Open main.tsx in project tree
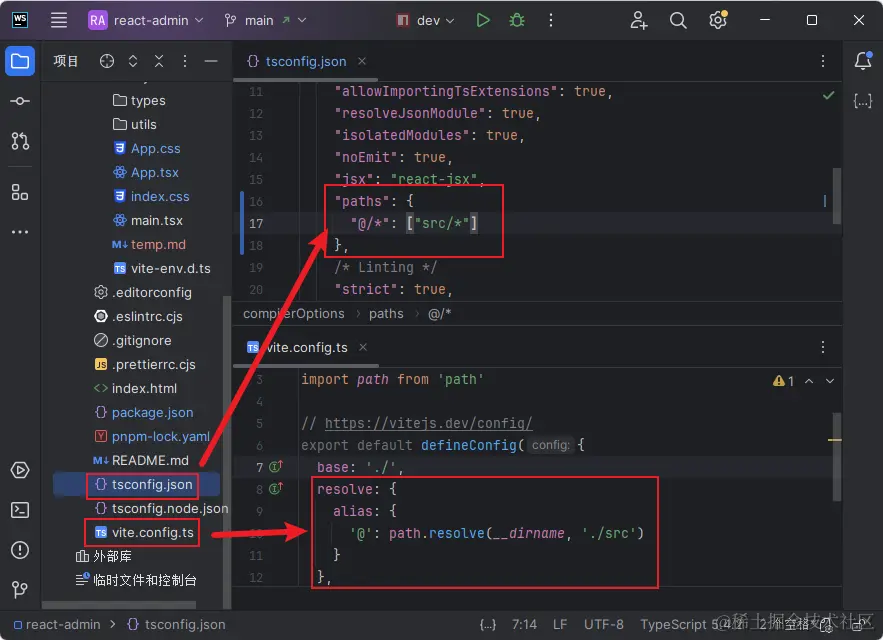Screen dimensions: 883x640 (148, 220)
